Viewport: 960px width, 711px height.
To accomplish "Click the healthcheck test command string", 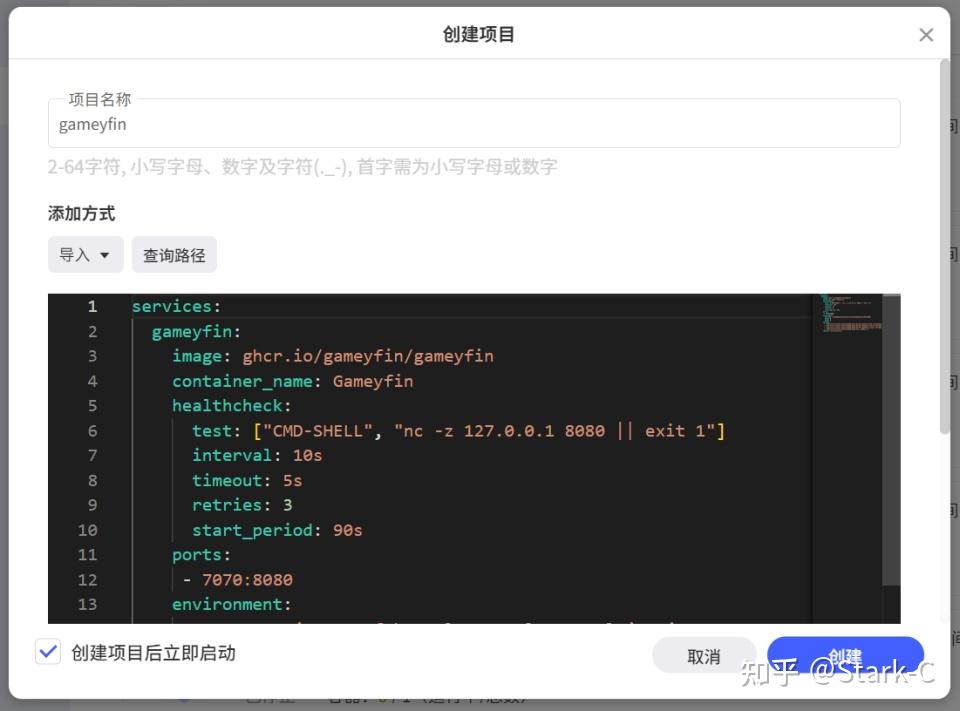I will click(450, 430).
